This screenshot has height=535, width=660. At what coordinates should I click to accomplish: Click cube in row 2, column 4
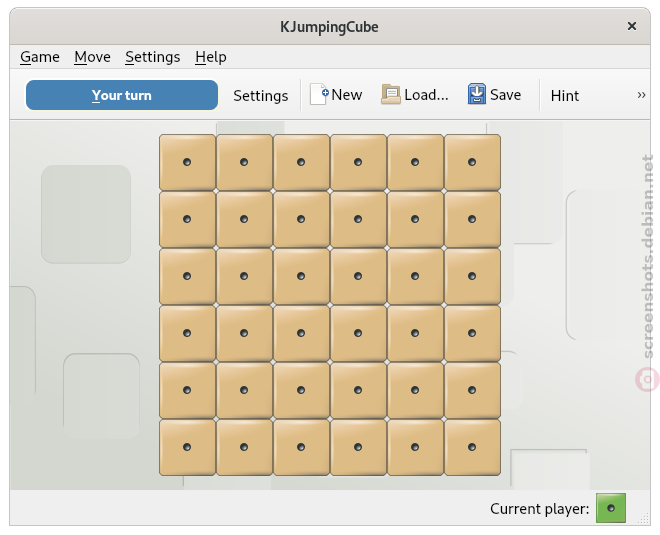[358, 219]
